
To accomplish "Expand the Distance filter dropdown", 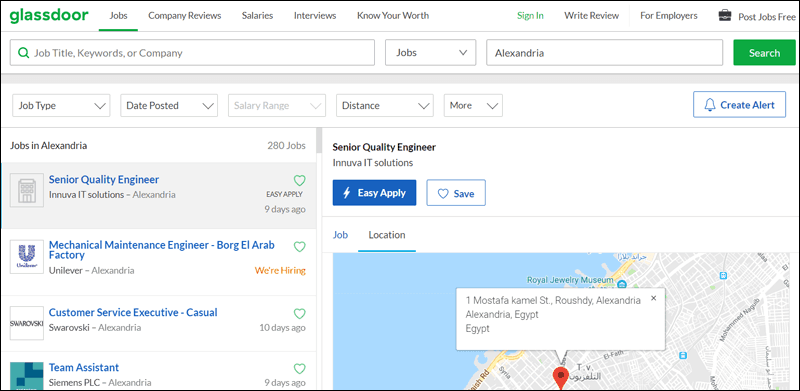I will [x=385, y=106].
